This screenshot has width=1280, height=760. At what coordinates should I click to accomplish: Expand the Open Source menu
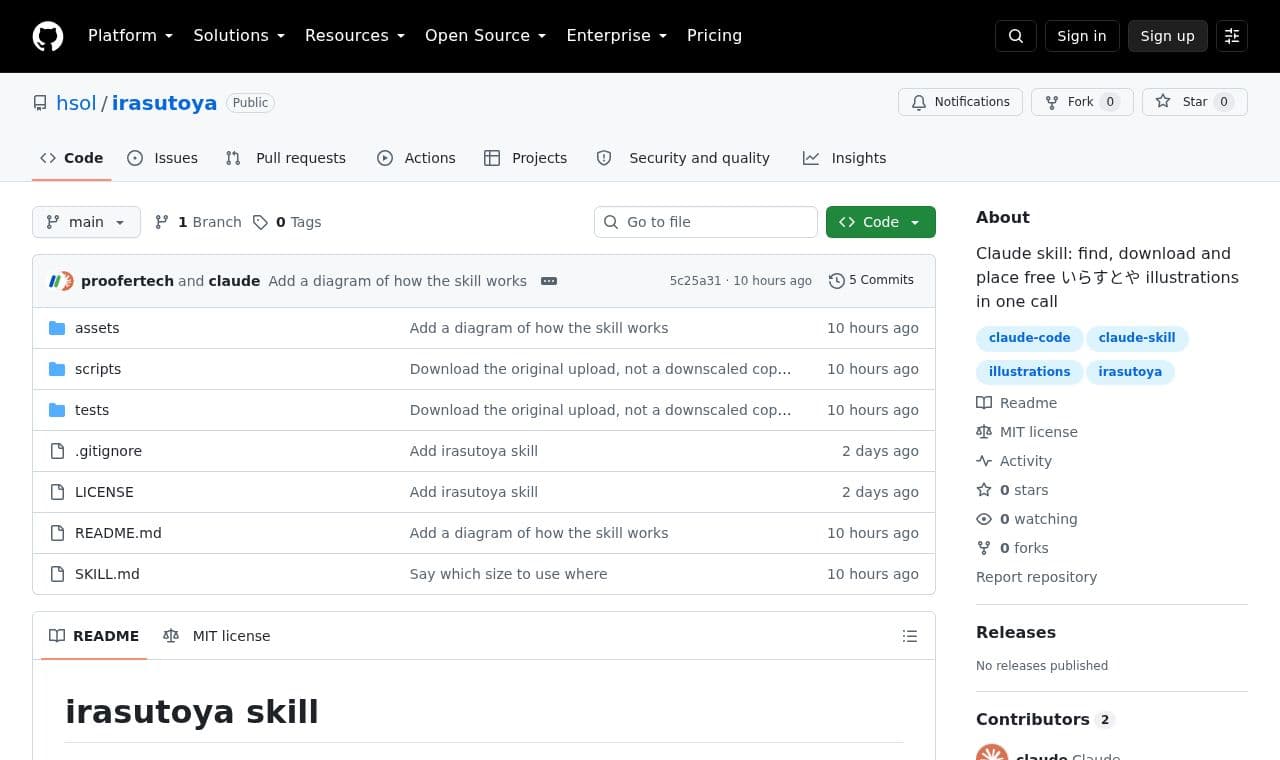tap(485, 36)
